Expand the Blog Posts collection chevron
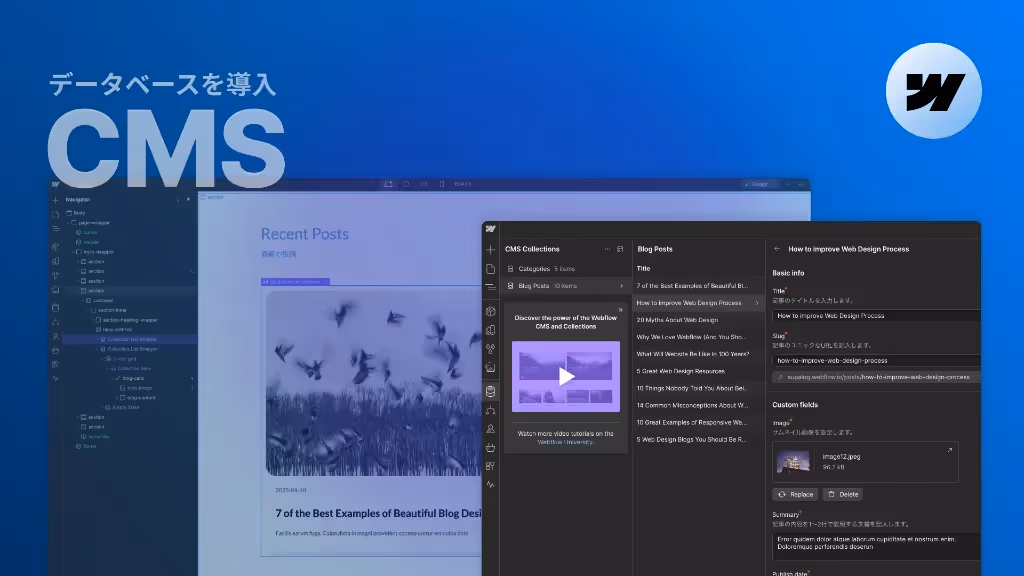The height and width of the screenshot is (576, 1024). coord(621,286)
